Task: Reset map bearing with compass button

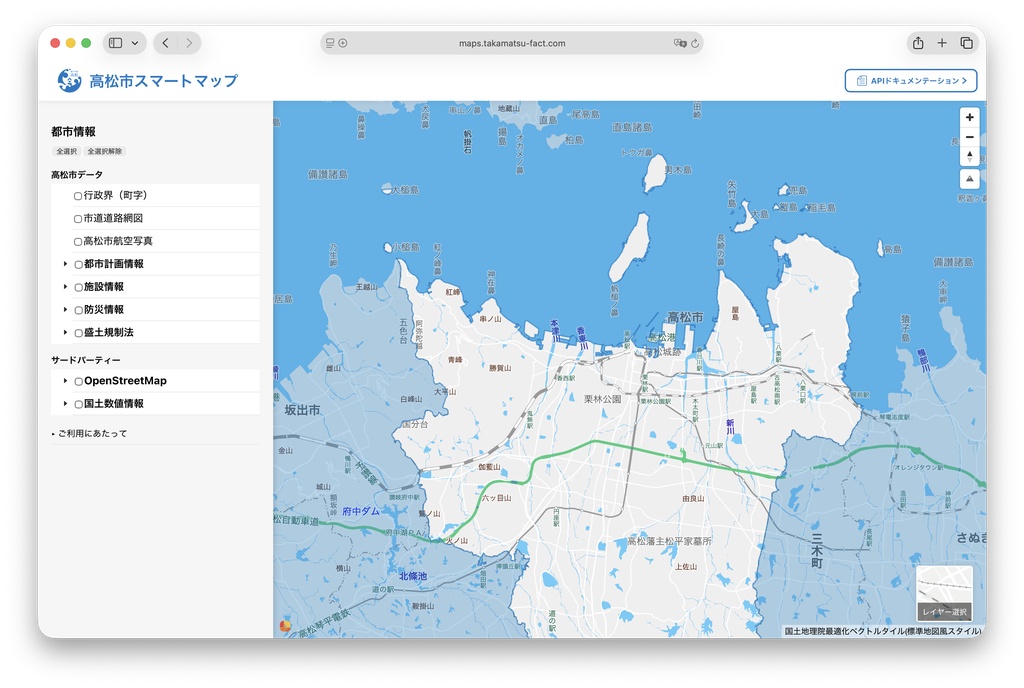Action: coord(969,156)
